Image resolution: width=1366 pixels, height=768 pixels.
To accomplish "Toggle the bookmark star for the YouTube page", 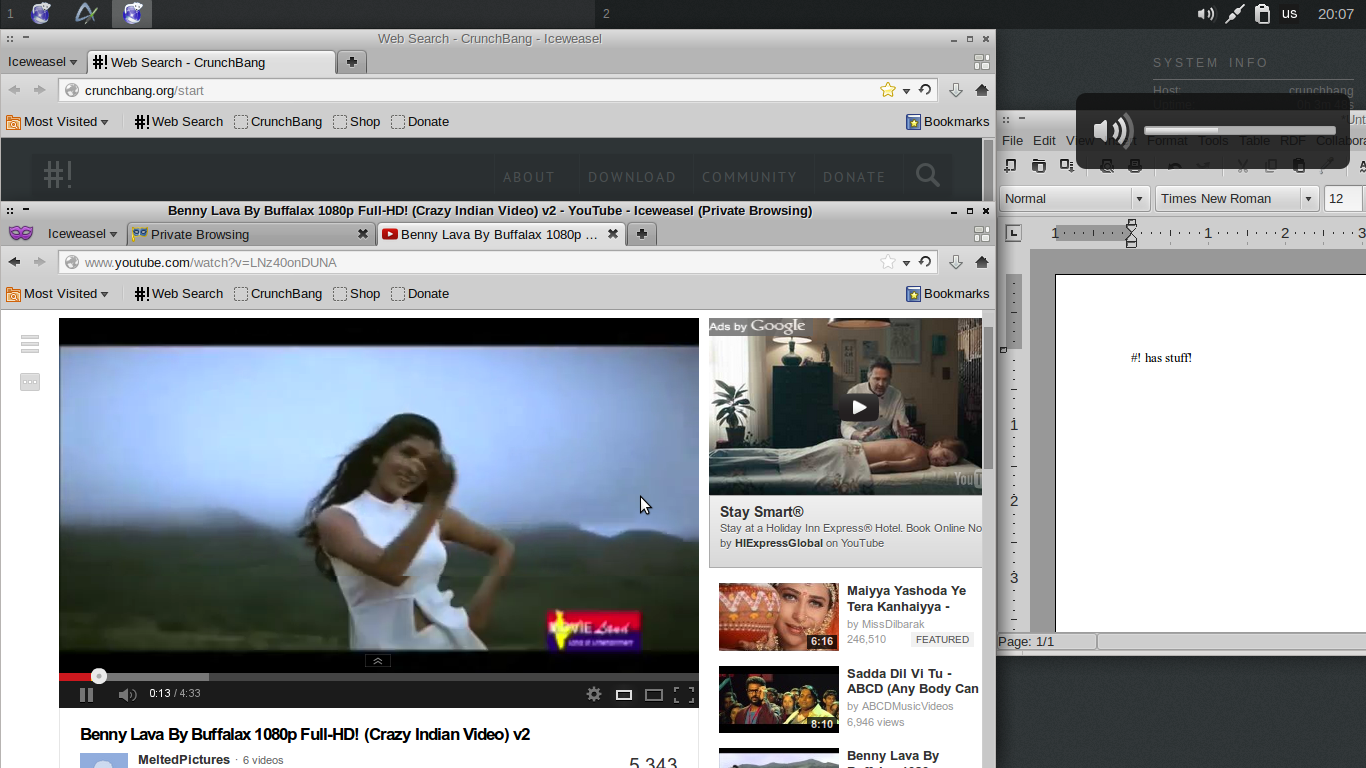I will pyautogui.click(x=886, y=262).
